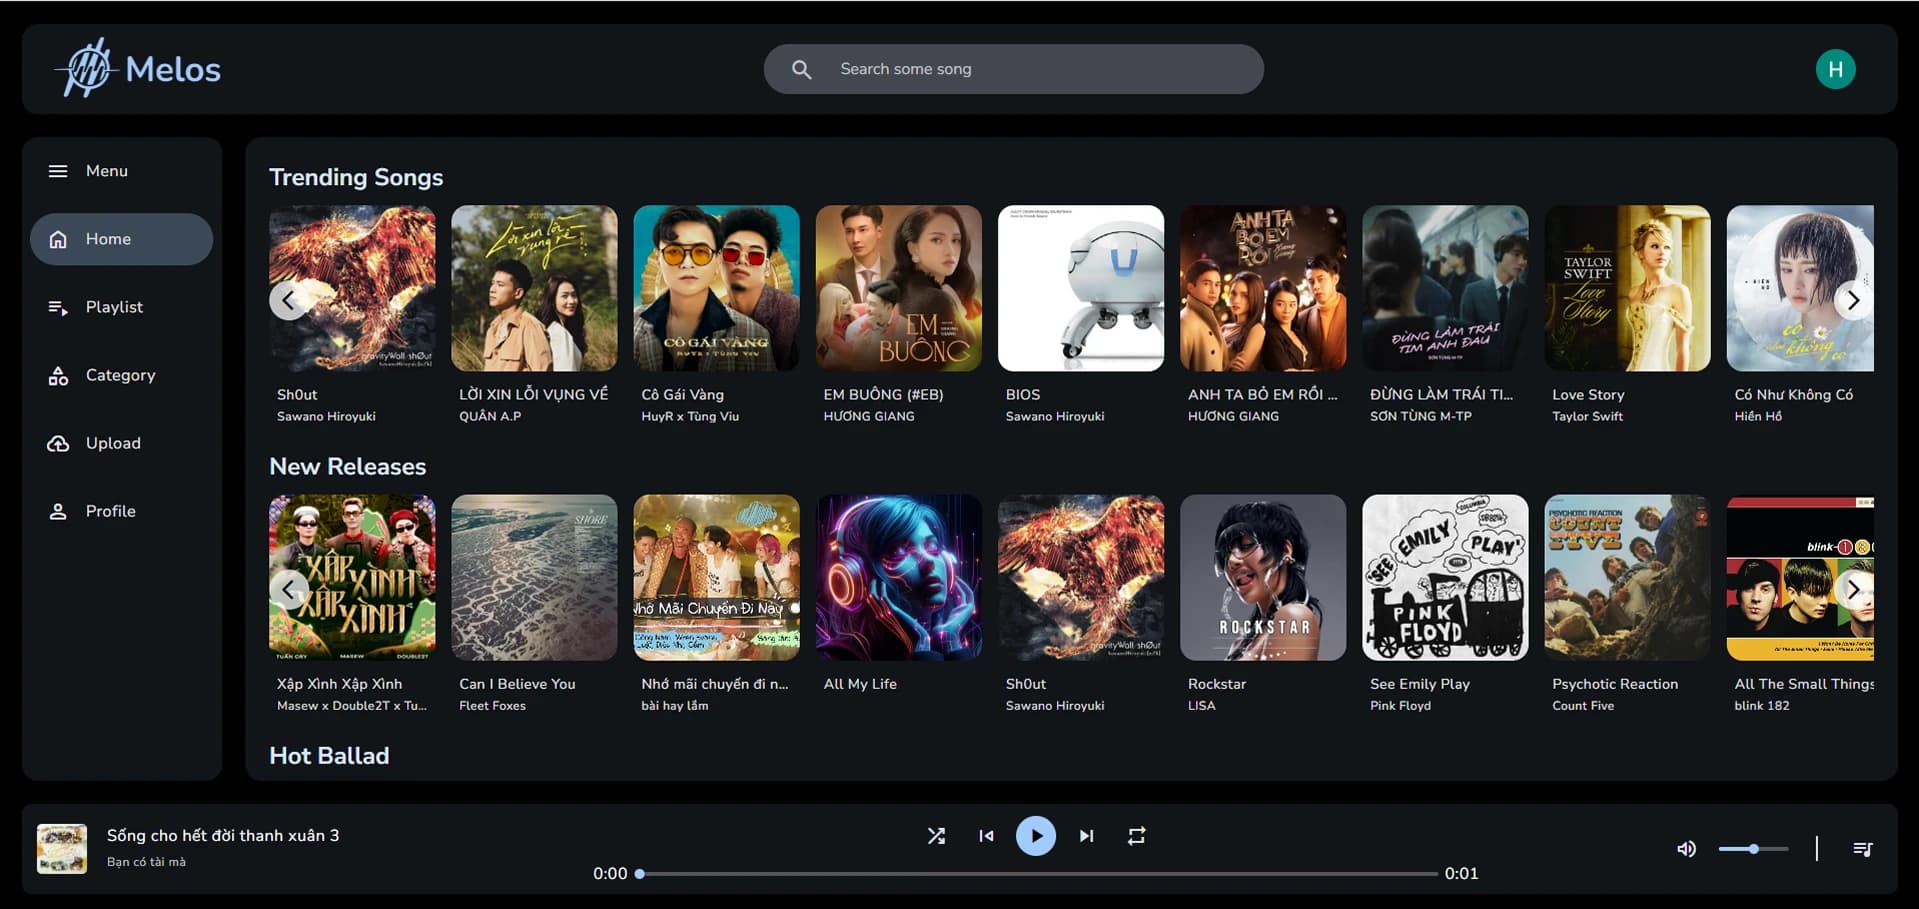Open the queue list icon

click(1862, 849)
